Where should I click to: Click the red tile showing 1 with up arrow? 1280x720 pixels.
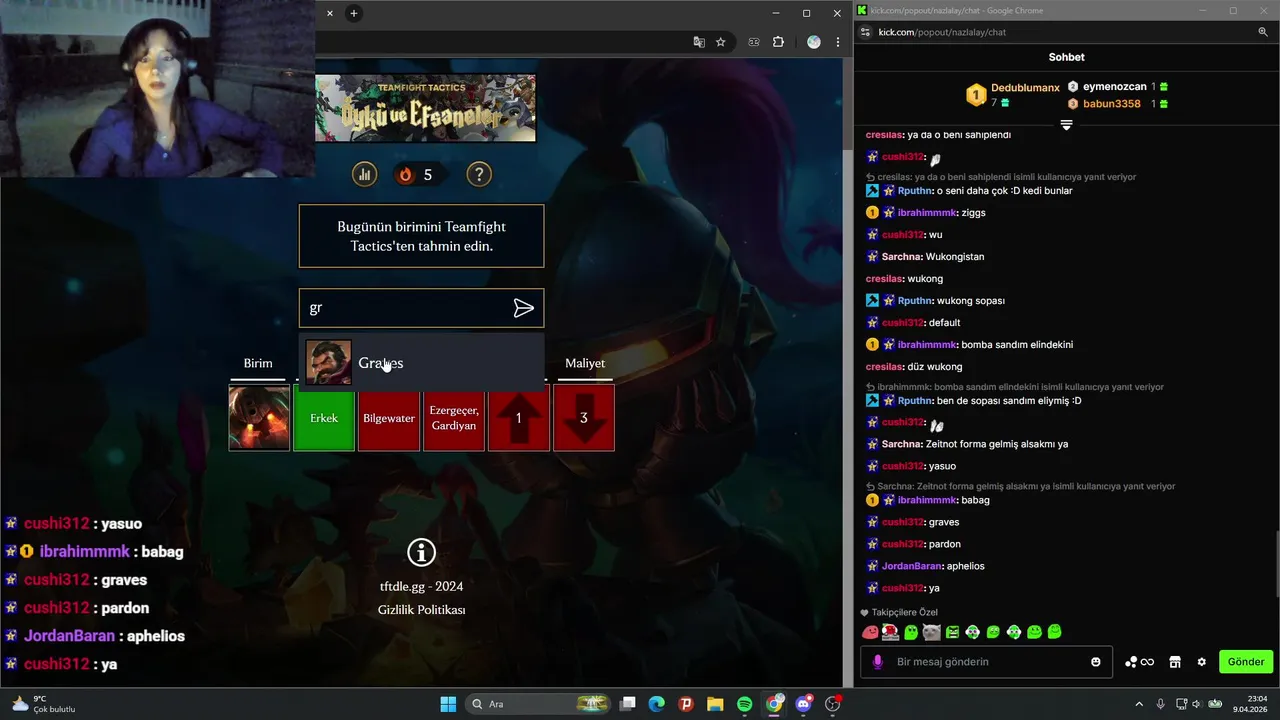pos(519,418)
